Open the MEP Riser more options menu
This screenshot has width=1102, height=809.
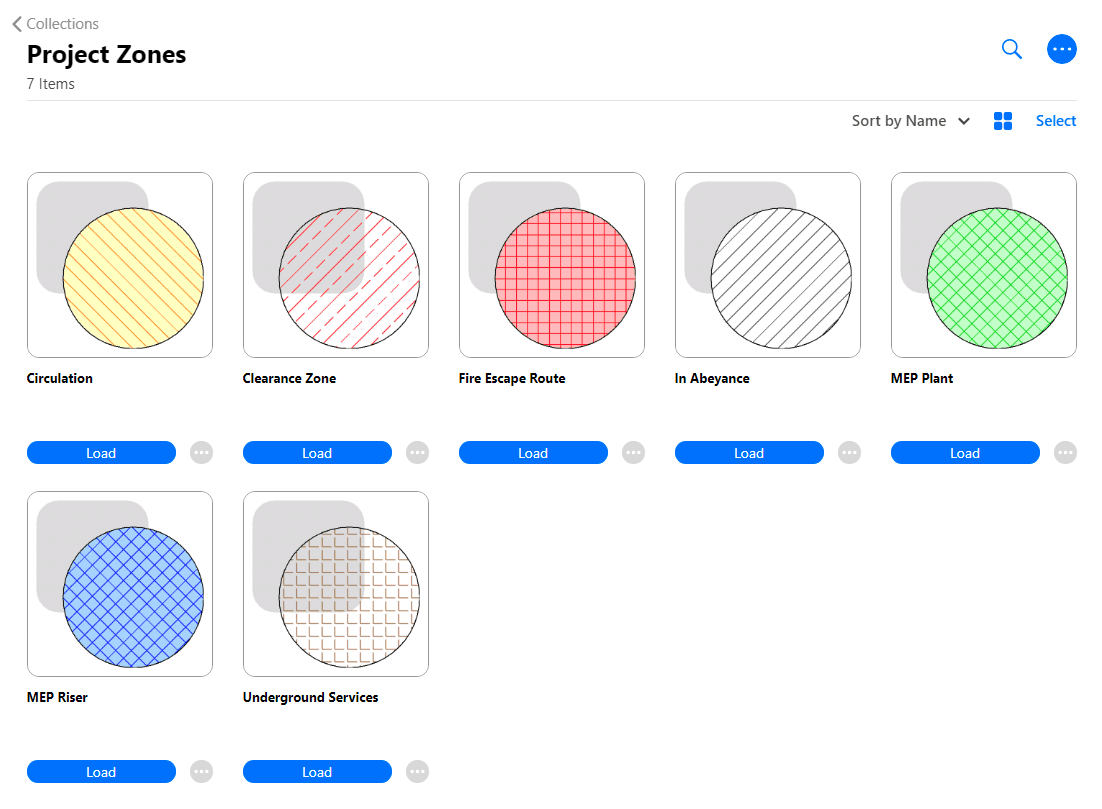(x=201, y=771)
